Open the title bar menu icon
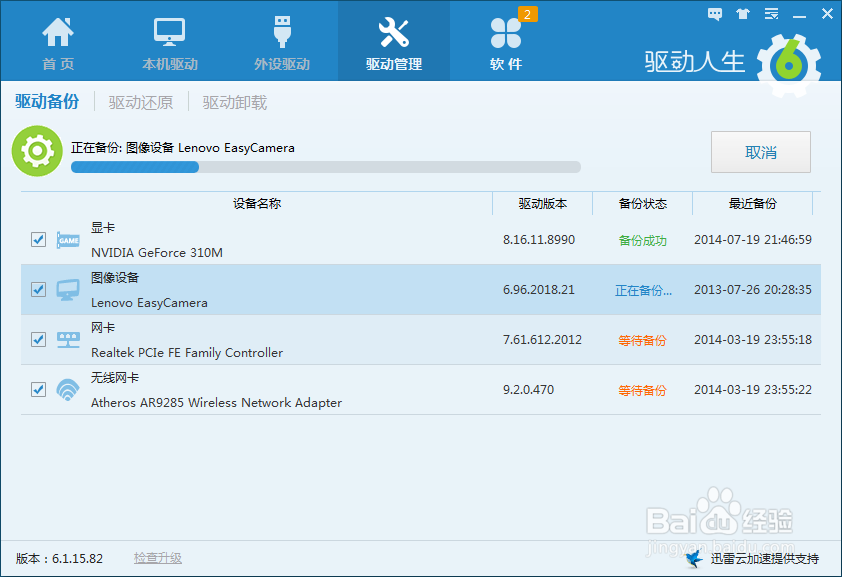Viewport: 842px width, 577px height. [x=772, y=14]
